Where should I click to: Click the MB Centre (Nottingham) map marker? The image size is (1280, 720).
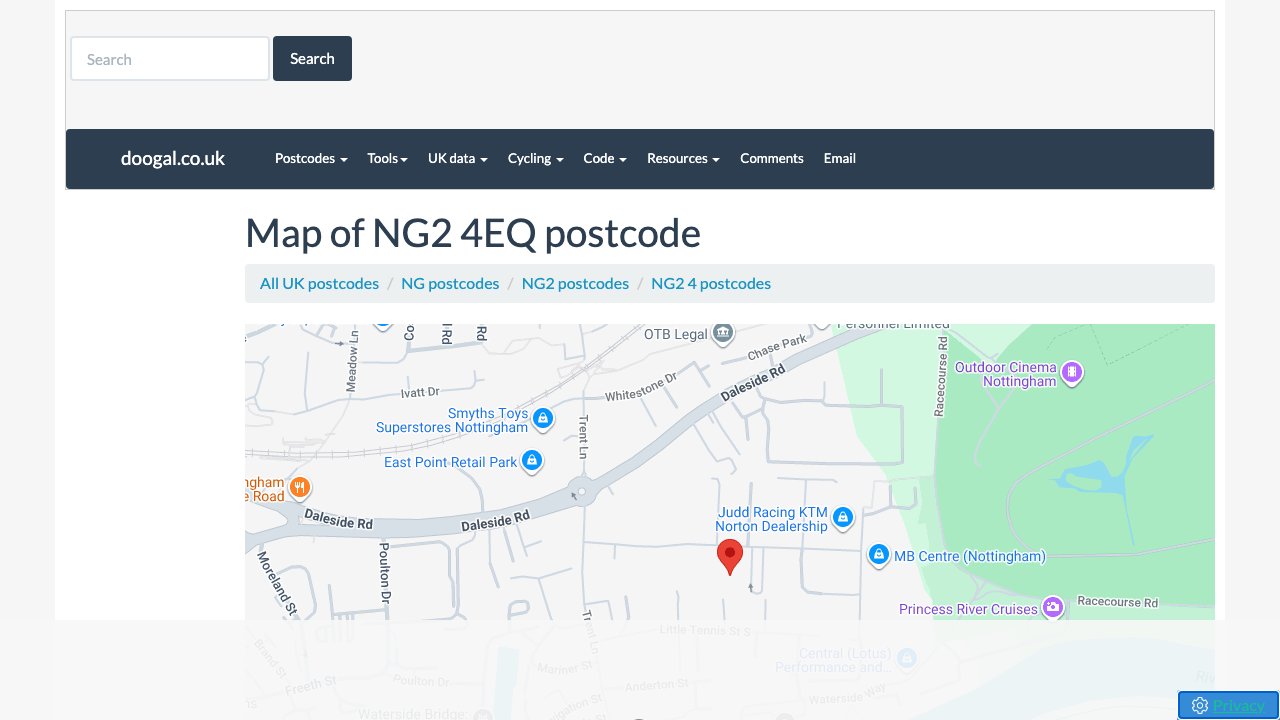click(x=878, y=555)
